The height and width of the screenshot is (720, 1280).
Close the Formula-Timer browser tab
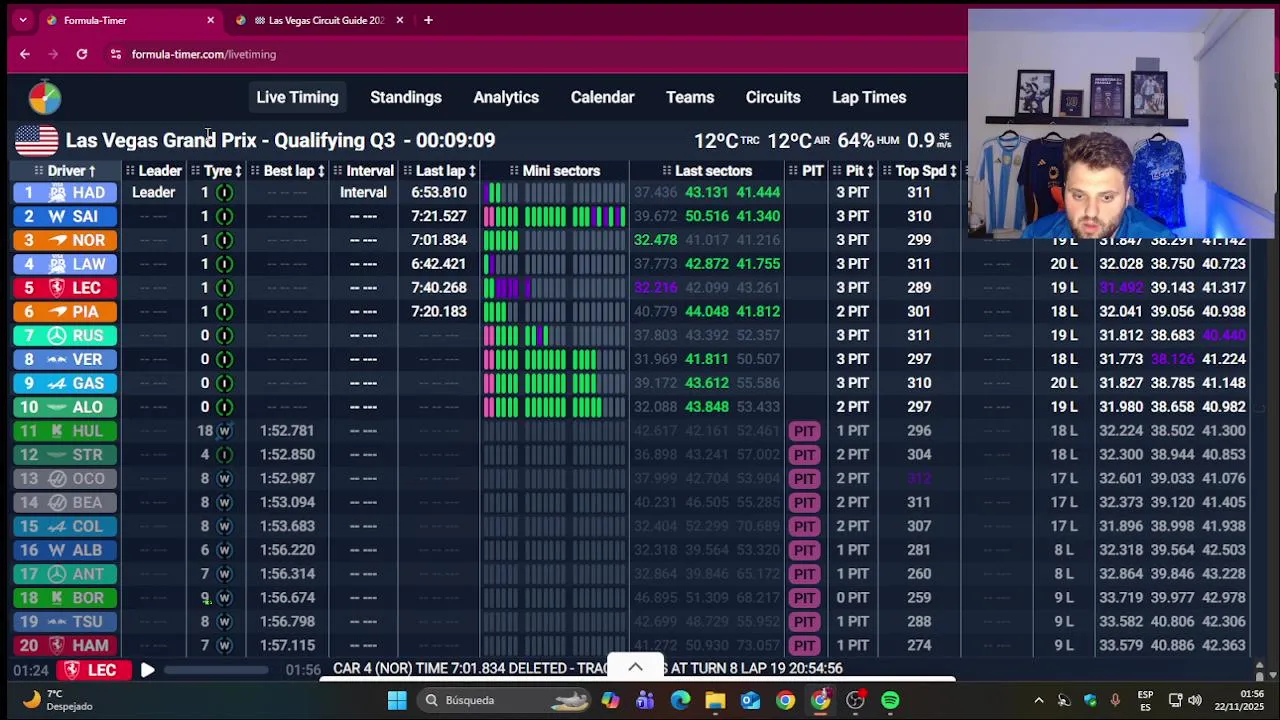210,20
